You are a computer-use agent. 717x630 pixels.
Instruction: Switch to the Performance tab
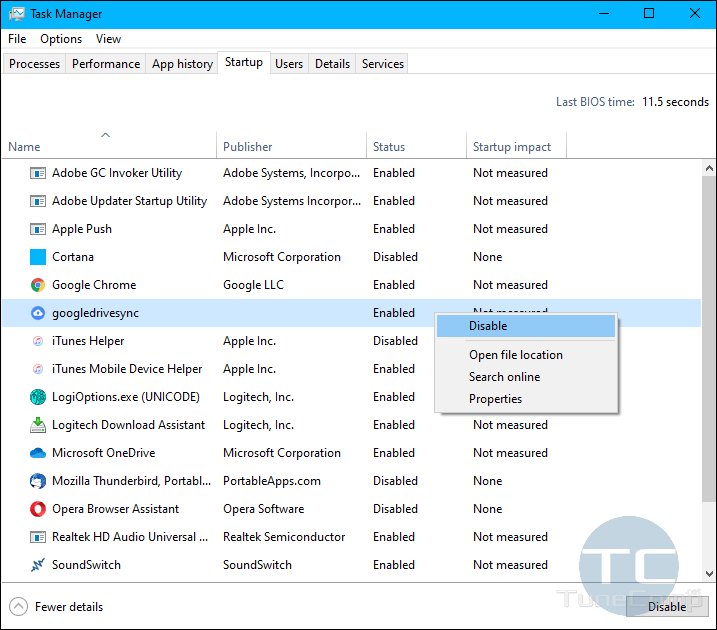(x=106, y=64)
